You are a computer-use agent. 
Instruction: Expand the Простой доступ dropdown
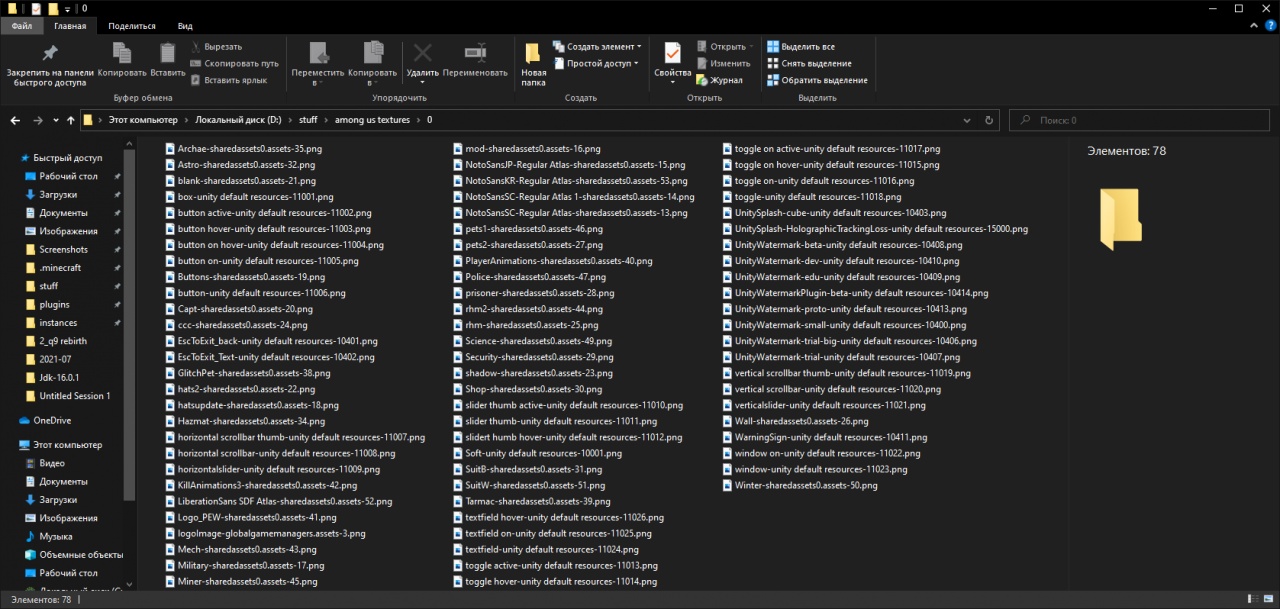tap(636, 63)
